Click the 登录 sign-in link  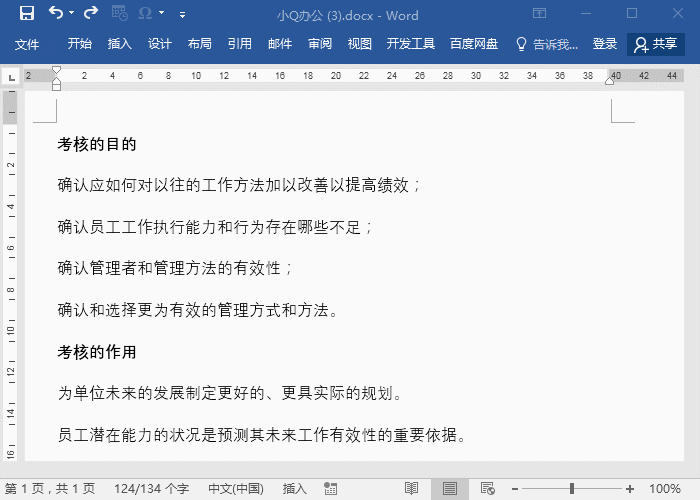[605, 44]
